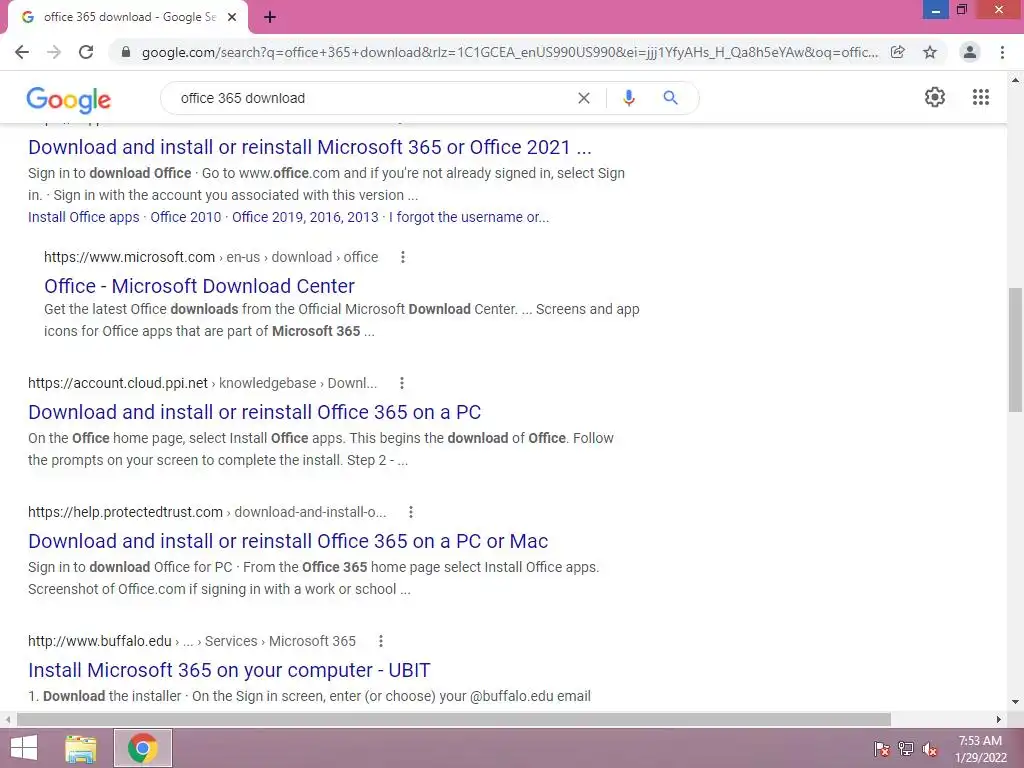The height and width of the screenshot is (768, 1024).
Task: Submit search with the magnifier icon
Action: tap(670, 98)
